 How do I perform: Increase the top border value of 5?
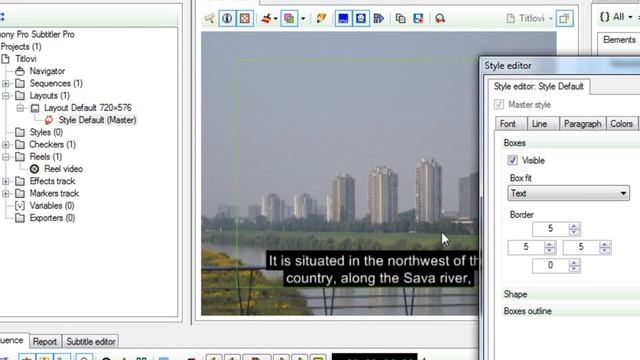[x=574, y=226]
